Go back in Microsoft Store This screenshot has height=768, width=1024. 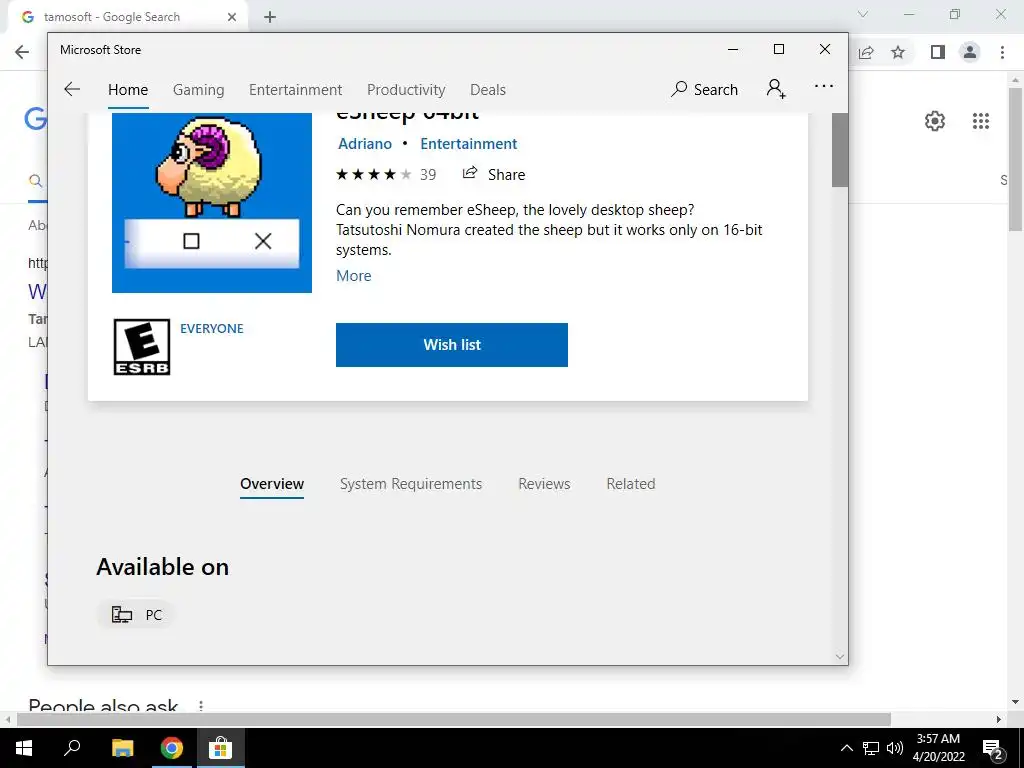(72, 89)
